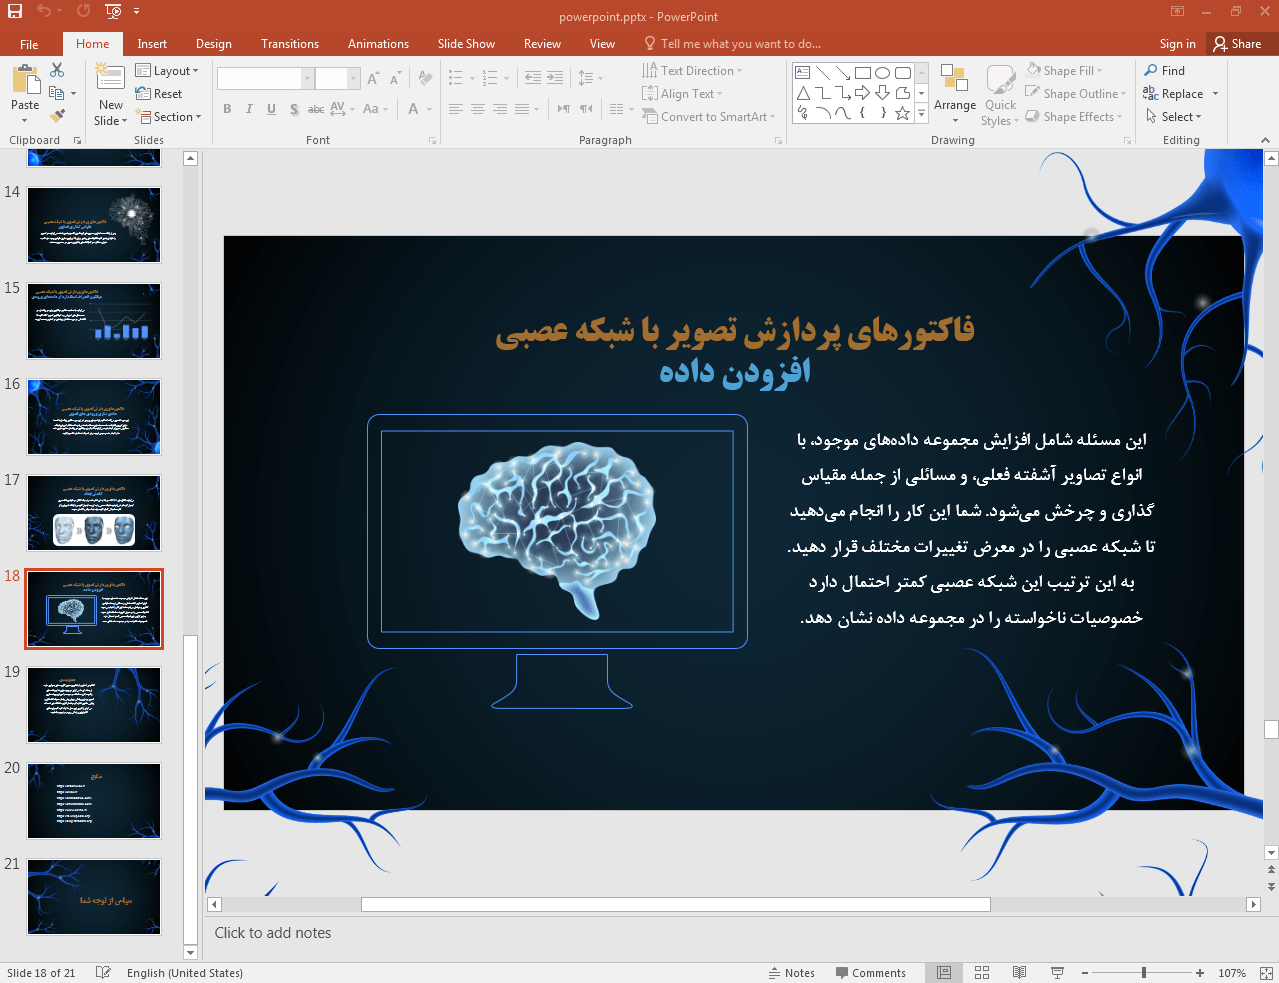Toggle the Comments pane
The image size is (1279, 983).
pos(871,973)
